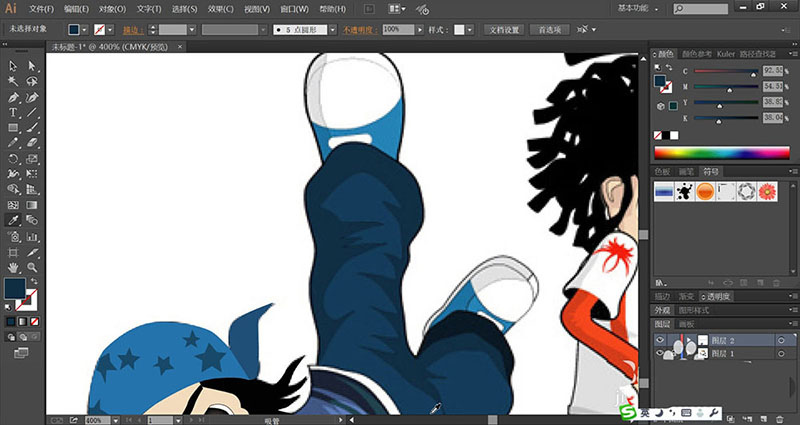Set toolbox paint mode to None
The width and height of the screenshot is (800, 425).
34,321
